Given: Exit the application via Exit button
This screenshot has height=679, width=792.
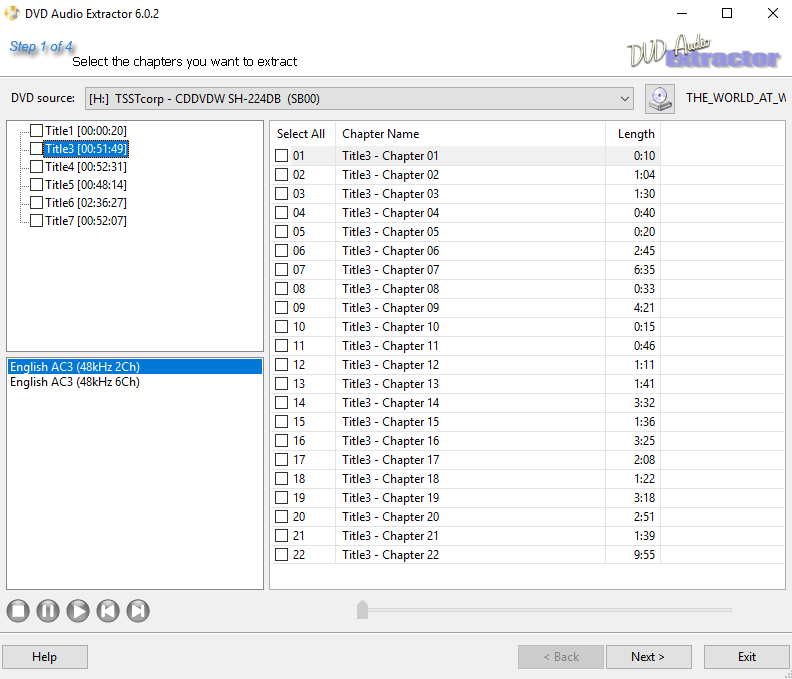Looking at the screenshot, I should pos(747,657).
